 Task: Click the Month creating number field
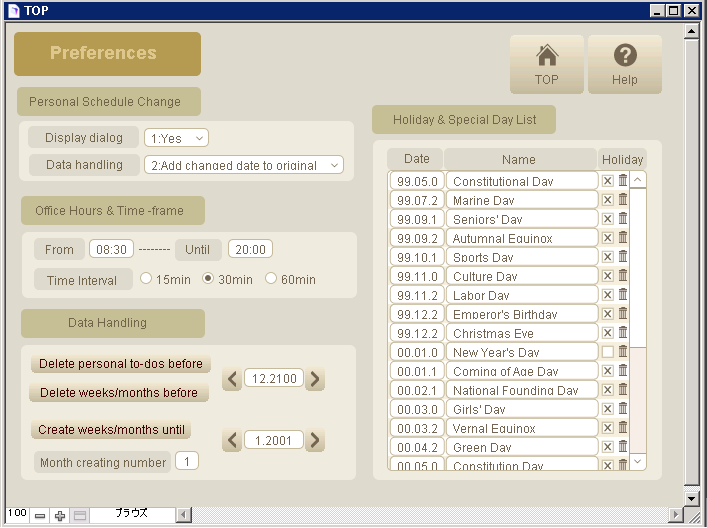(187, 461)
